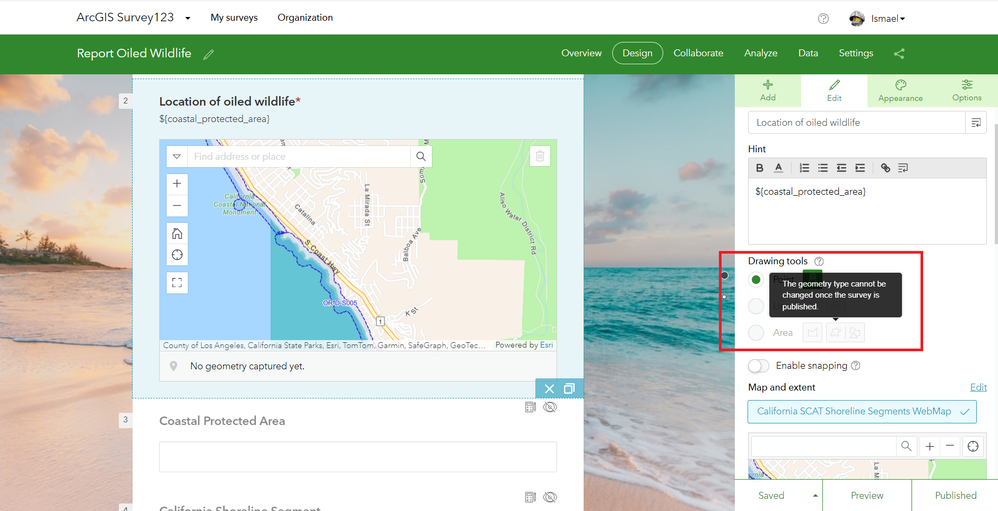Click the Preview button
Viewport: 998px width, 511px height.
(867, 495)
